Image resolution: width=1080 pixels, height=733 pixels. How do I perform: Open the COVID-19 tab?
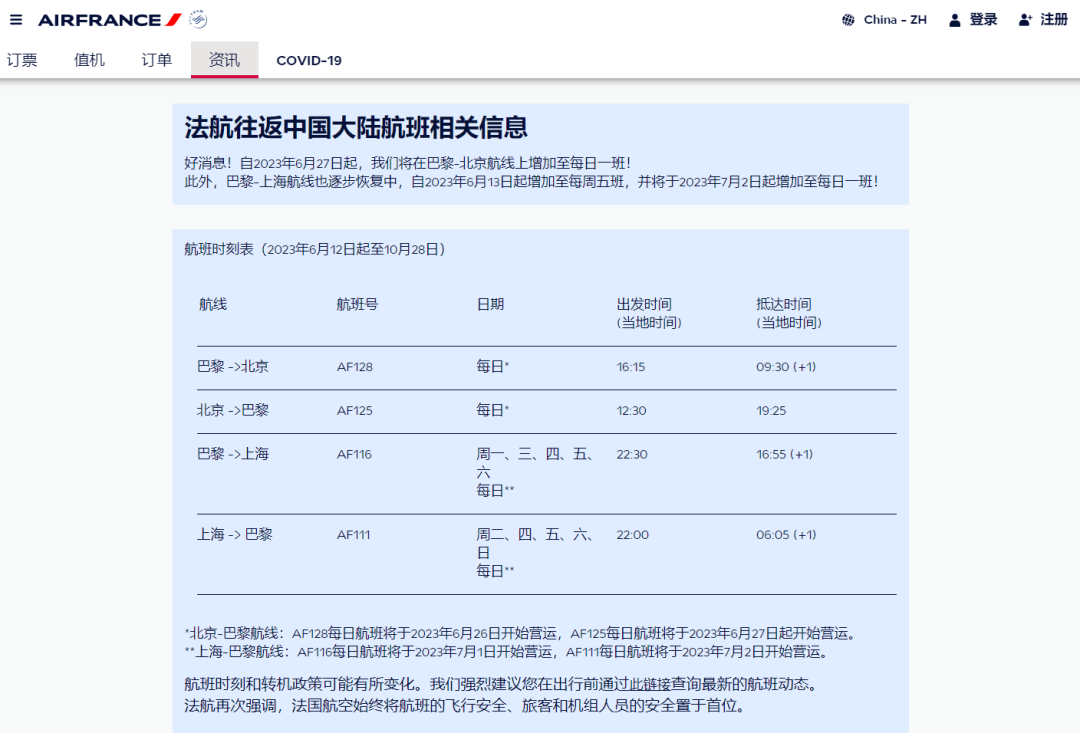coord(309,60)
